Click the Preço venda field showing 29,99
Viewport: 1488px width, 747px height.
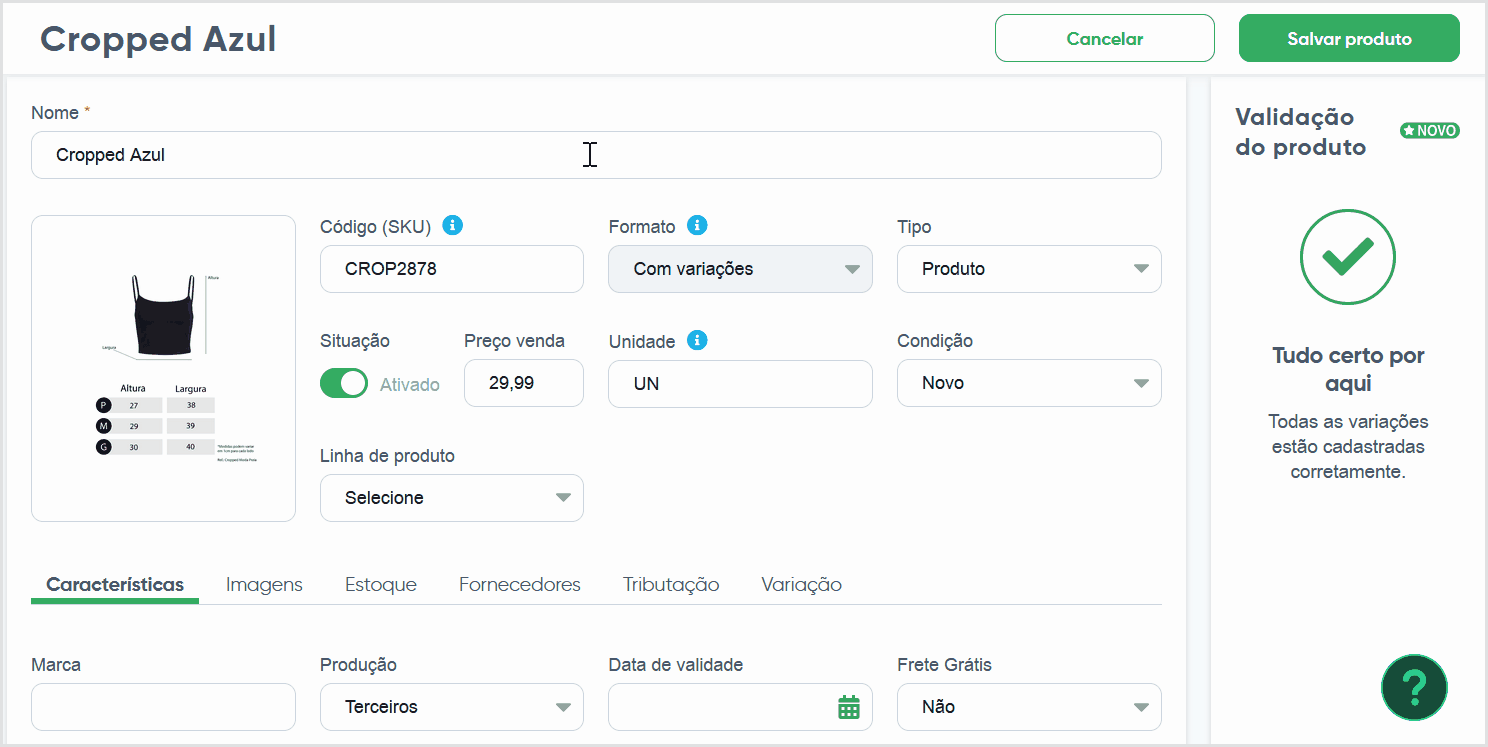point(524,383)
